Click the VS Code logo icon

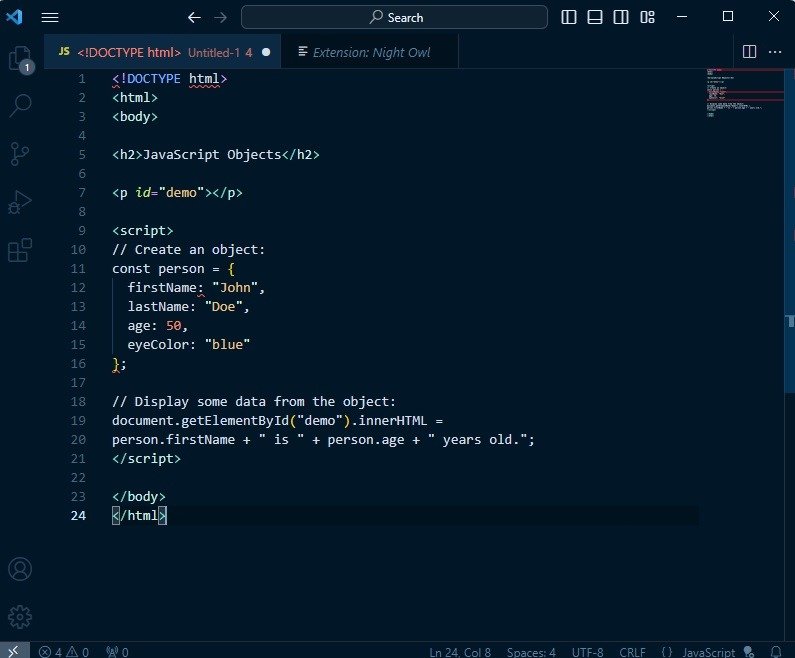[14, 17]
